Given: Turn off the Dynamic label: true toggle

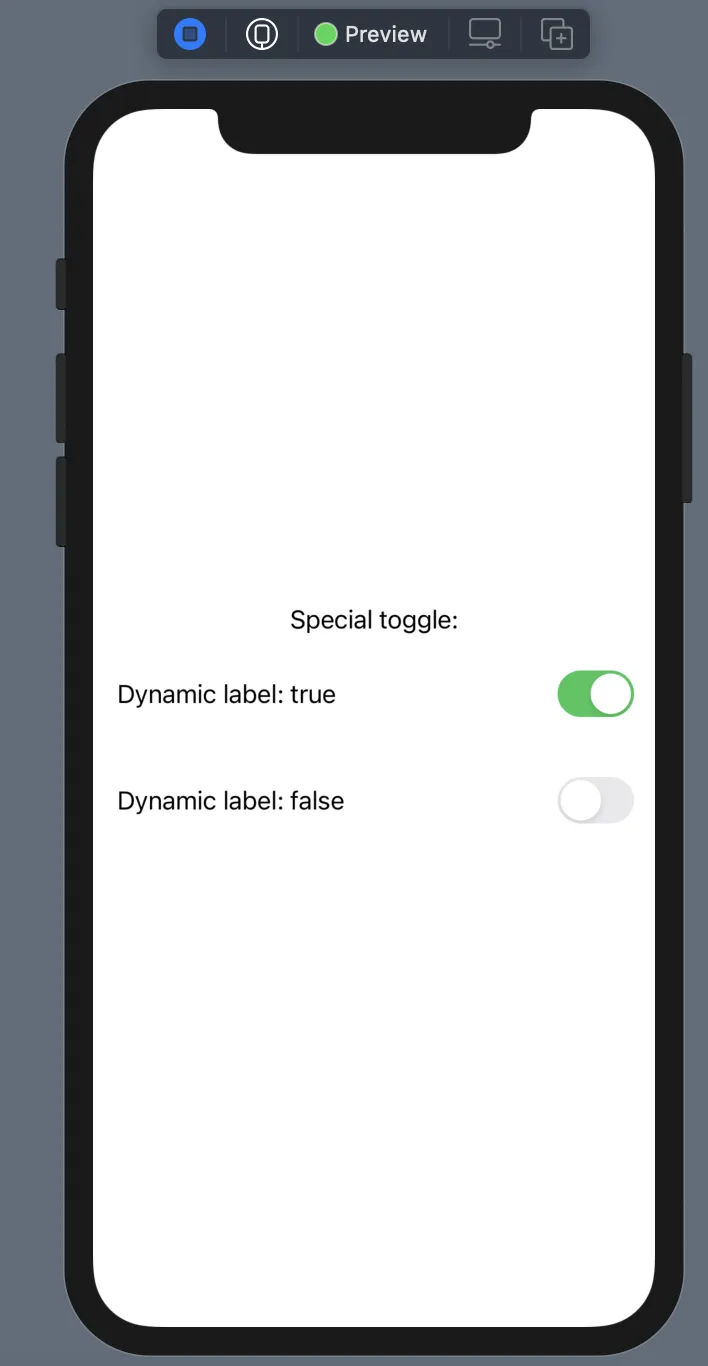Looking at the screenshot, I should tap(596, 694).
